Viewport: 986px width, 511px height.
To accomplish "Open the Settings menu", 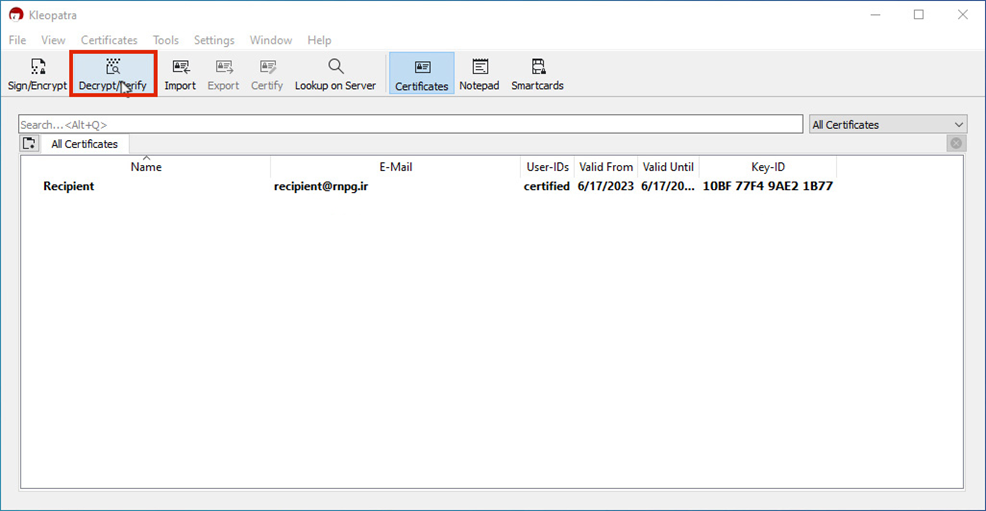I will point(214,40).
